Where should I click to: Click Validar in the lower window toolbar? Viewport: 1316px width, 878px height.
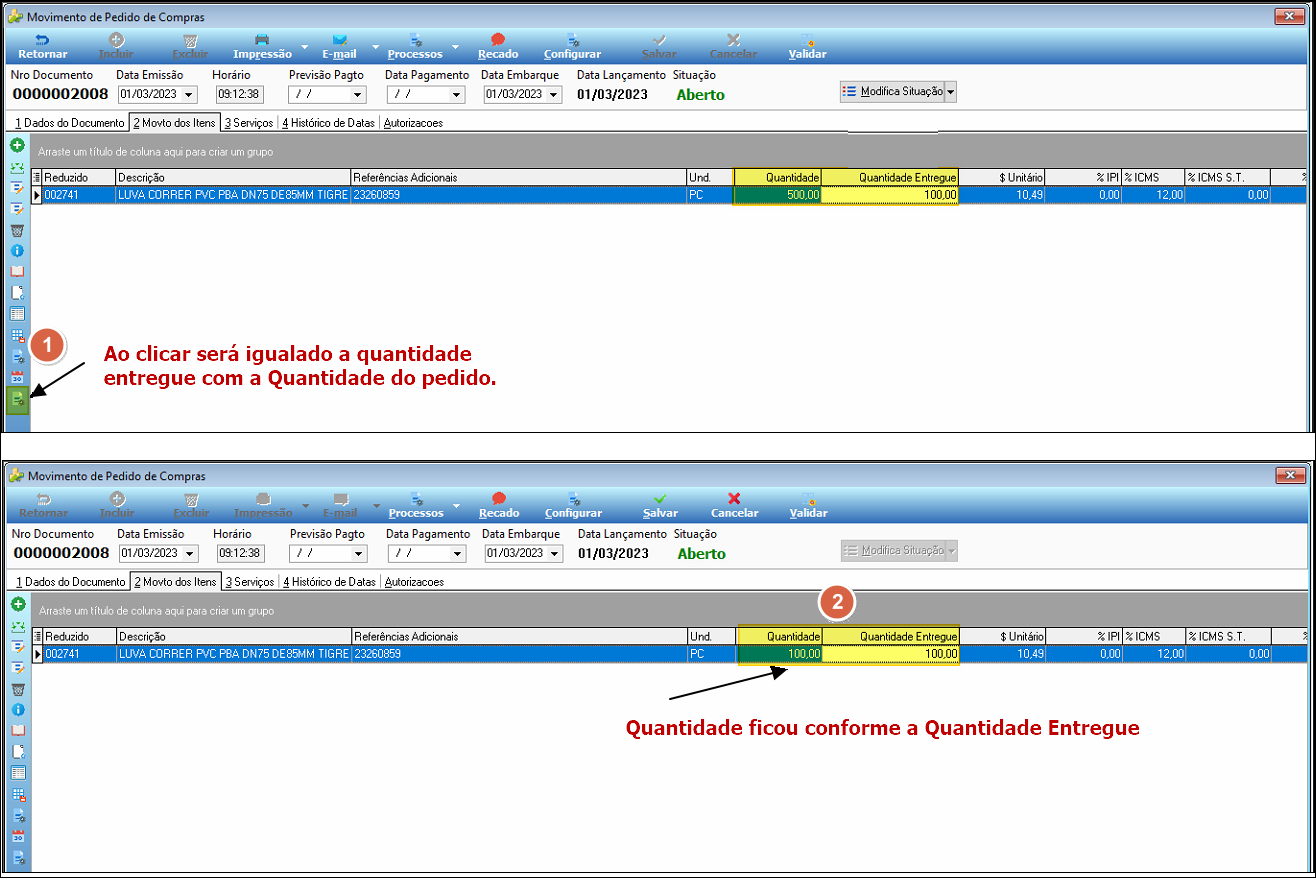tap(809, 505)
